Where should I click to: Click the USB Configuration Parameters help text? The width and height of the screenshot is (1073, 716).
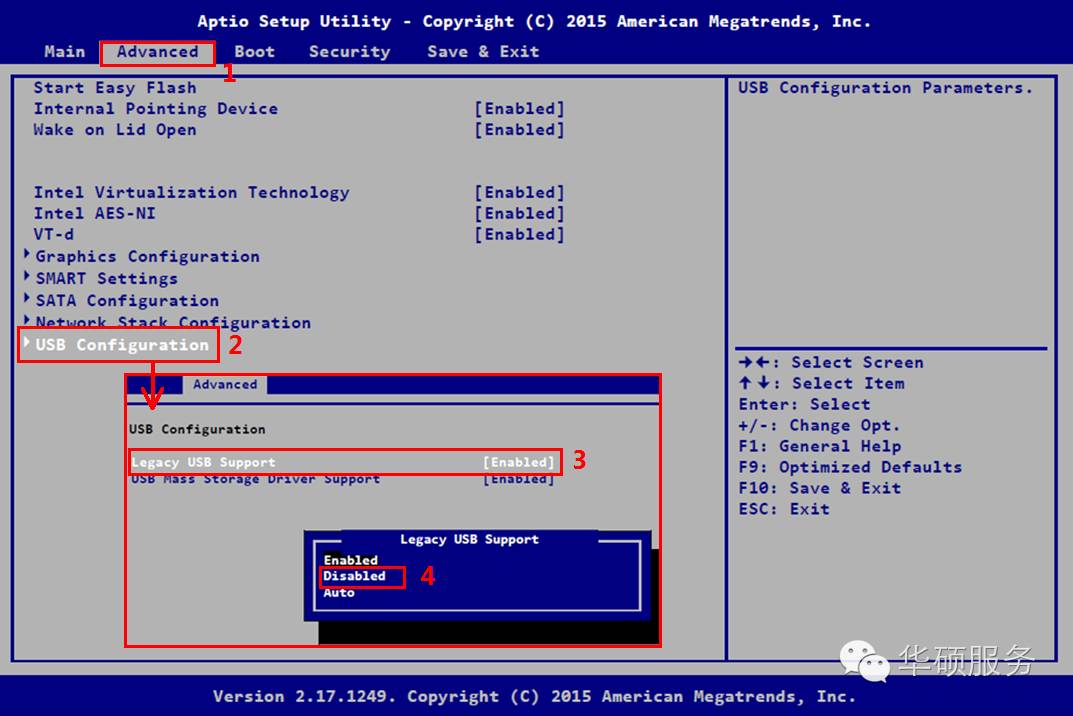coord(885,88)
